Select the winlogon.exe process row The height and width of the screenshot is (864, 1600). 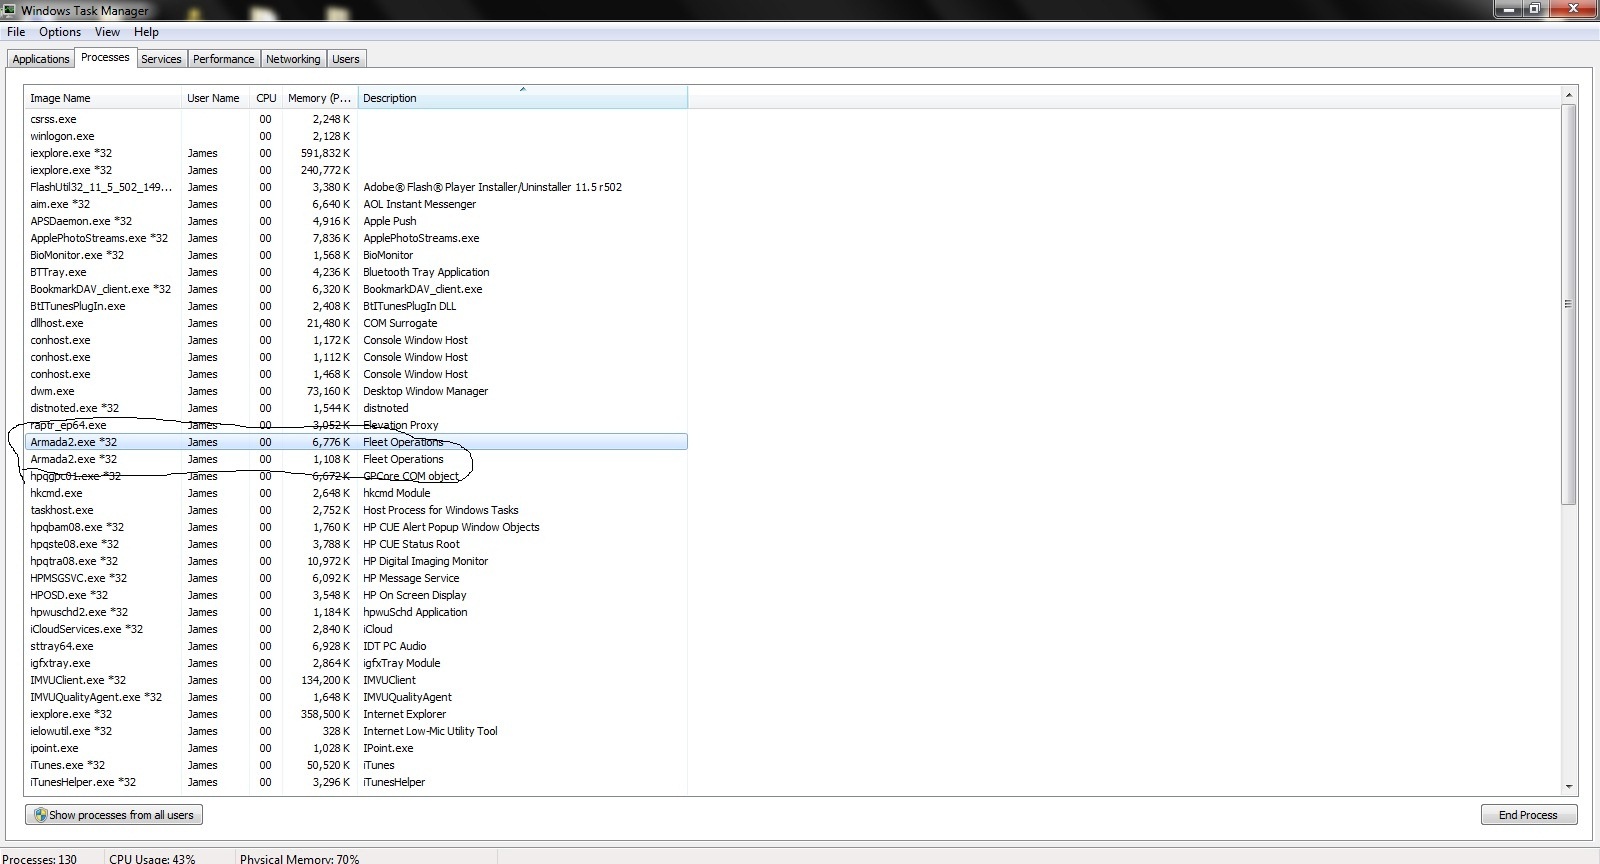[356, 136]
